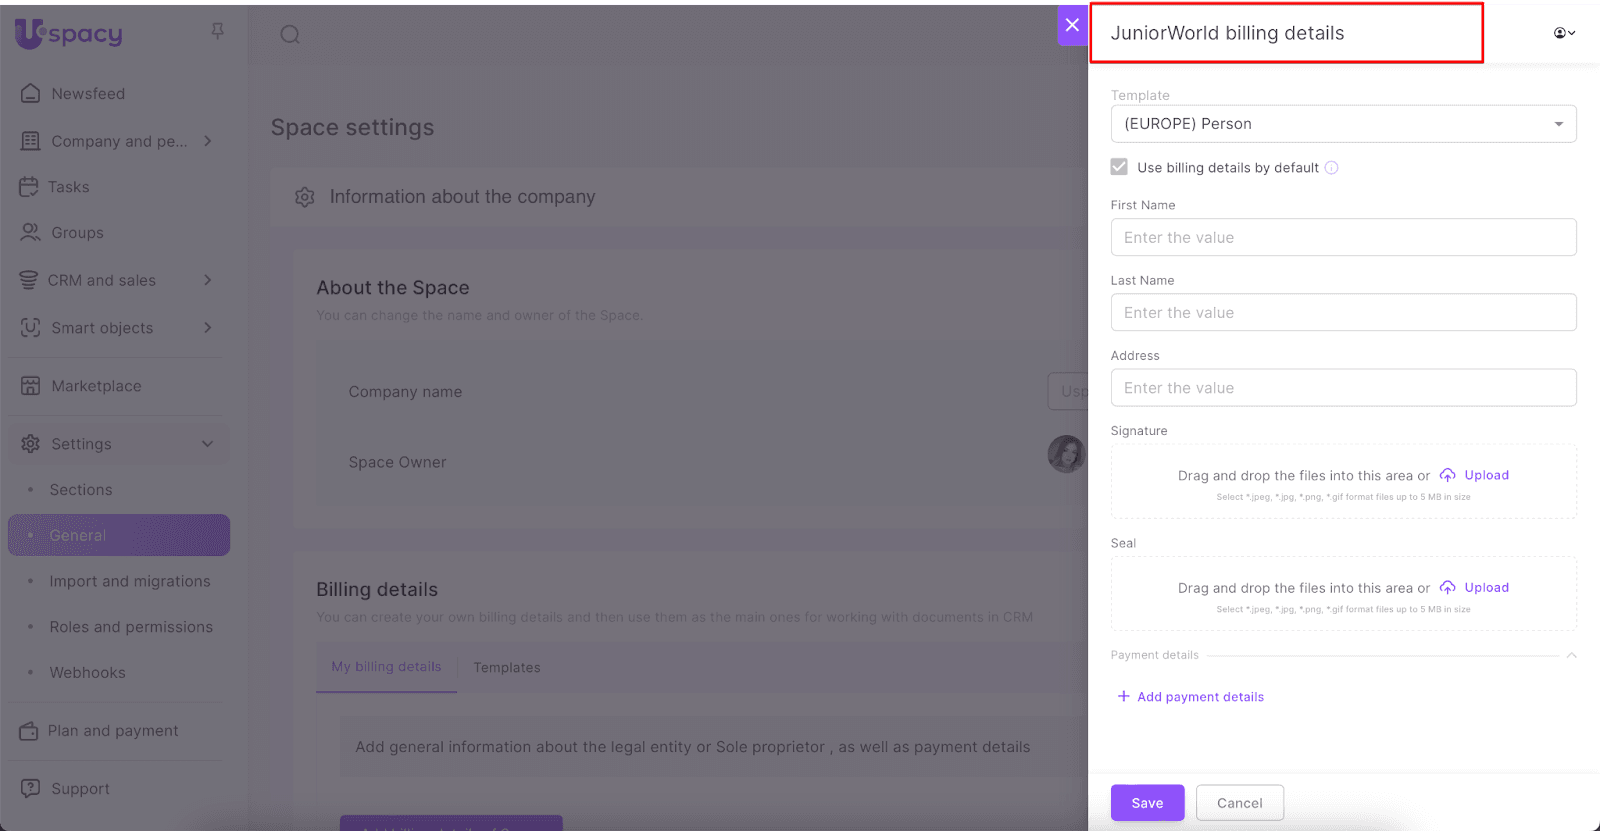This screenshot has width=1600, height=831.
Task: Toggle Use billing details by default checkbox
Action: (x=1119, y=167)
